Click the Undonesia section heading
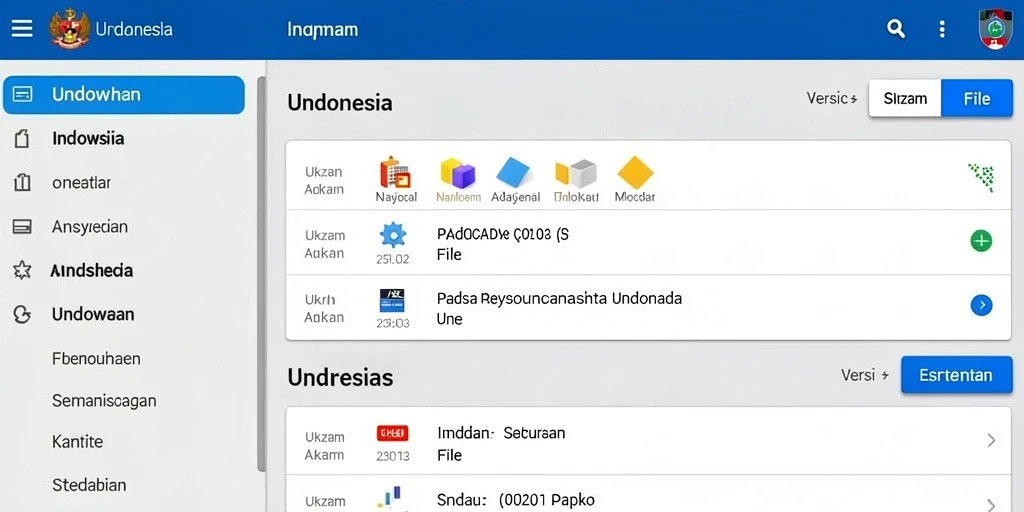Screen dimensions: 1024x512 (340, 103)
